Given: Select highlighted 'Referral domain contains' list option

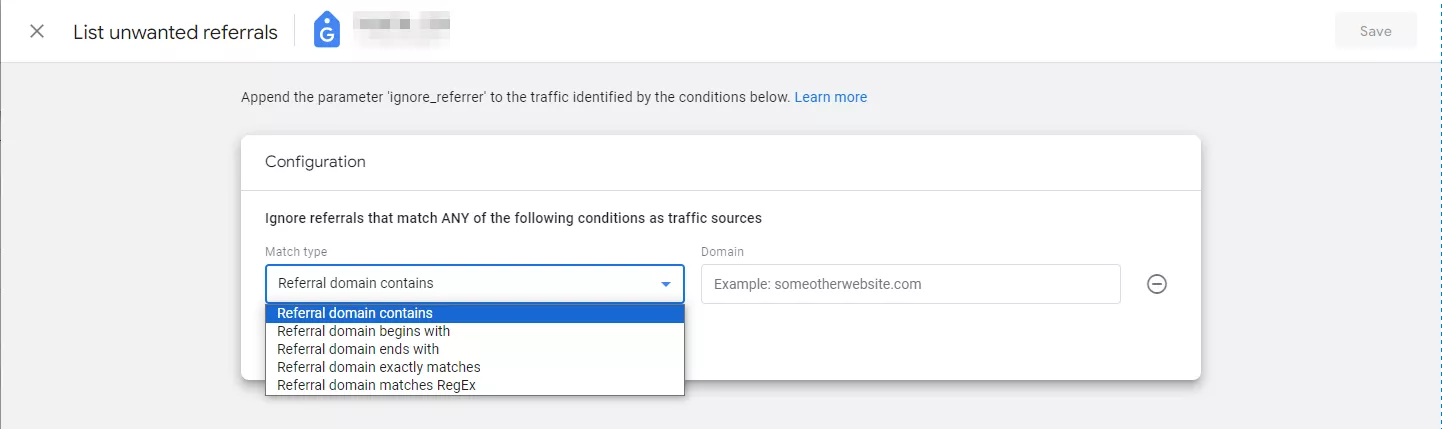Looking at the screenshot, I should [x=475, y=313].
